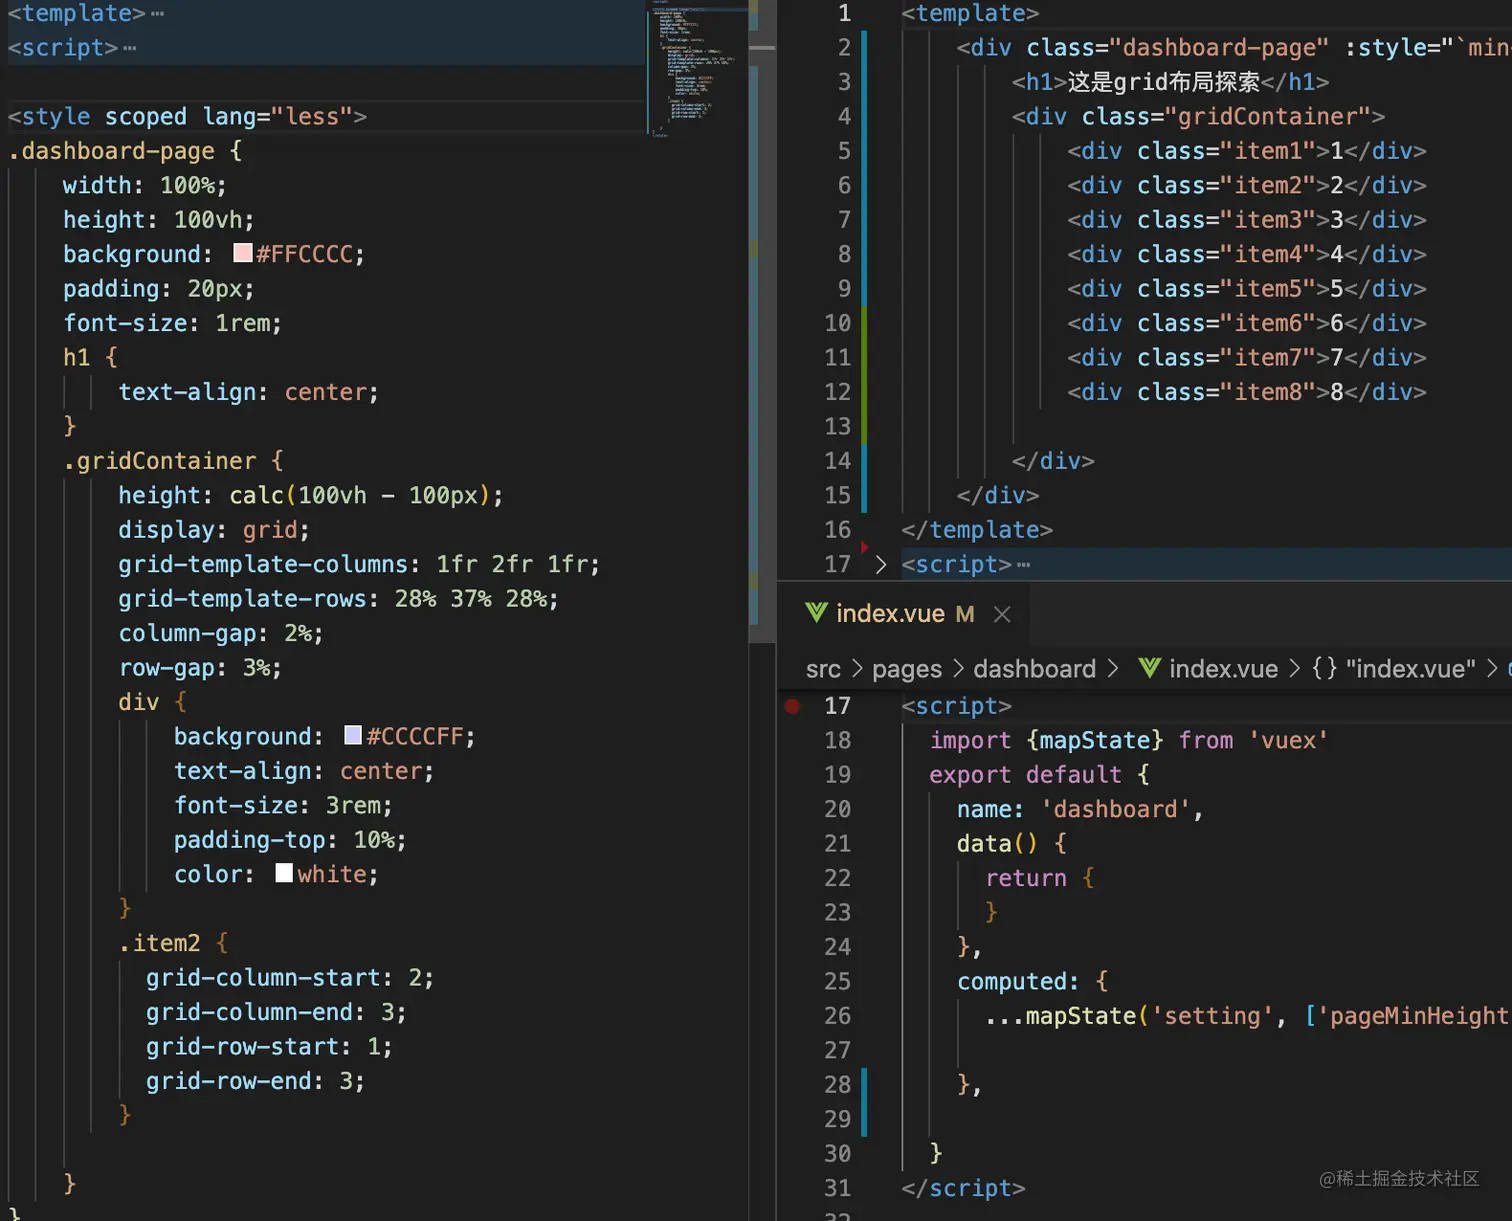This screenshot has height=1221, width=1512.
Task: Click line number 20 in the bottom-right editor gutter
Action: (837, 810)
